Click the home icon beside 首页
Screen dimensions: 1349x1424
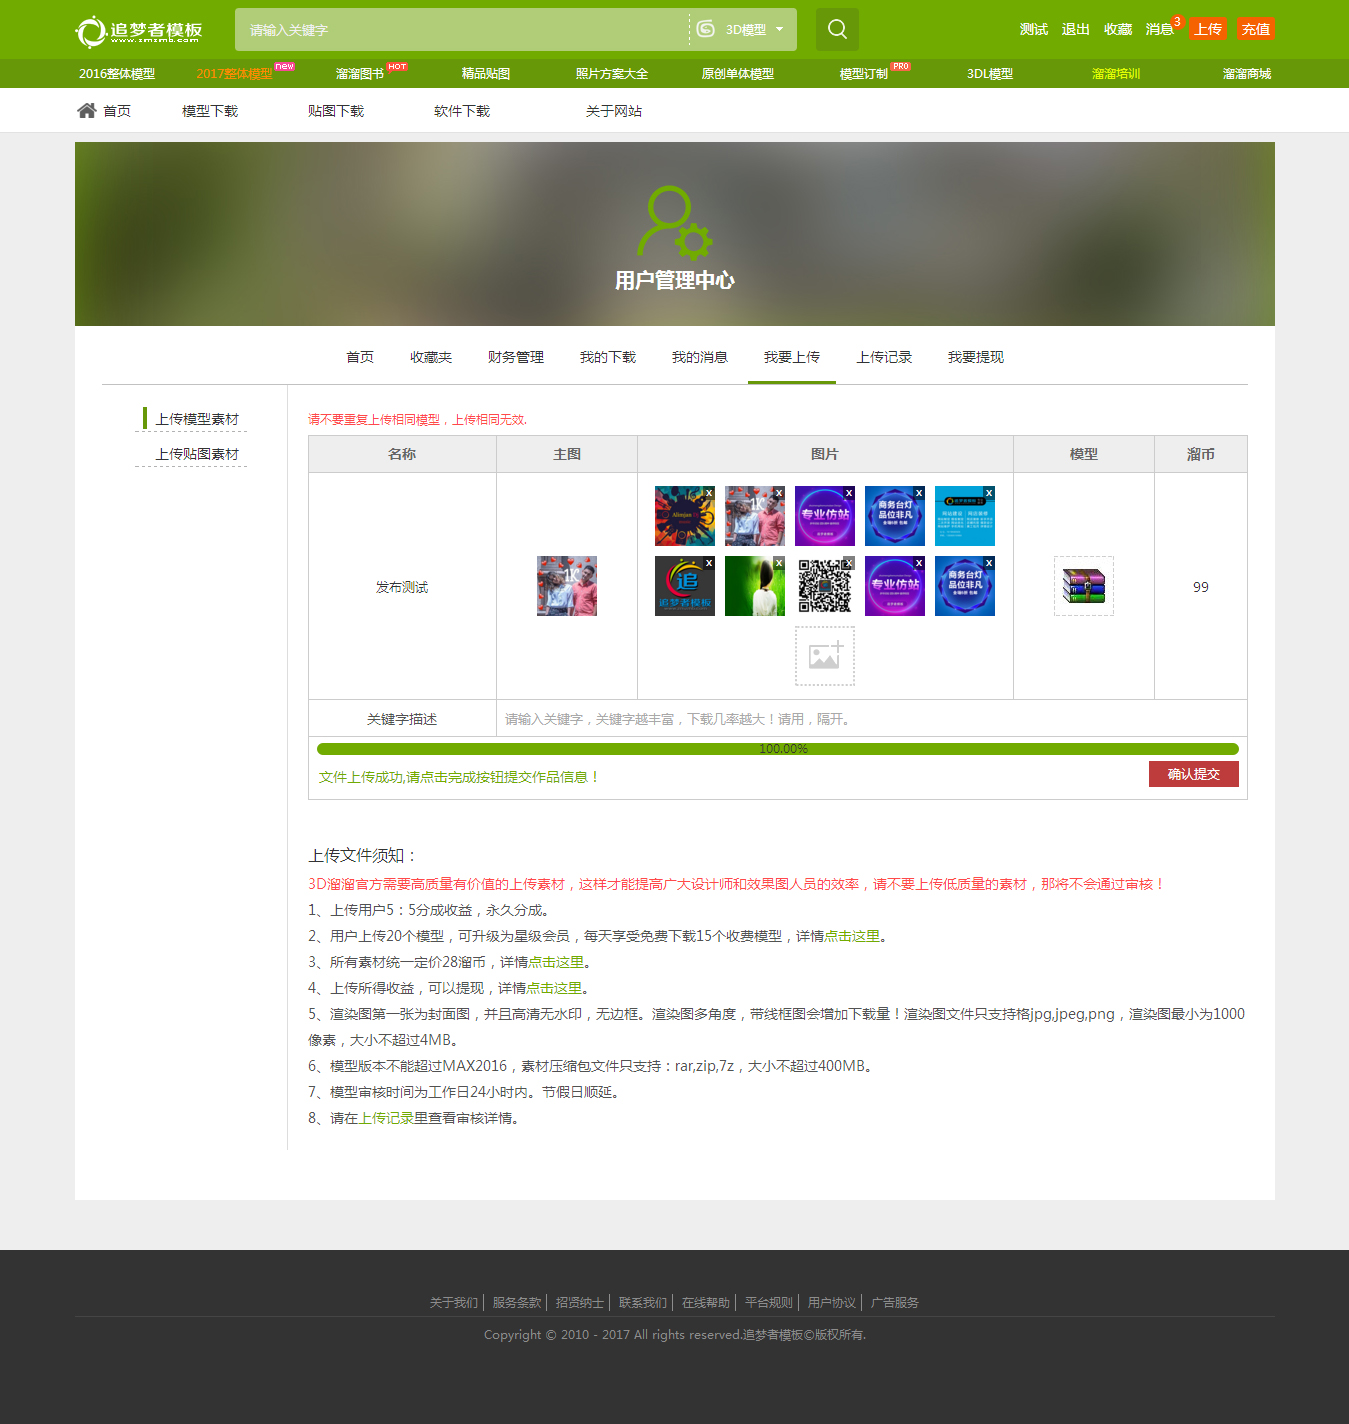click(87, 111)
